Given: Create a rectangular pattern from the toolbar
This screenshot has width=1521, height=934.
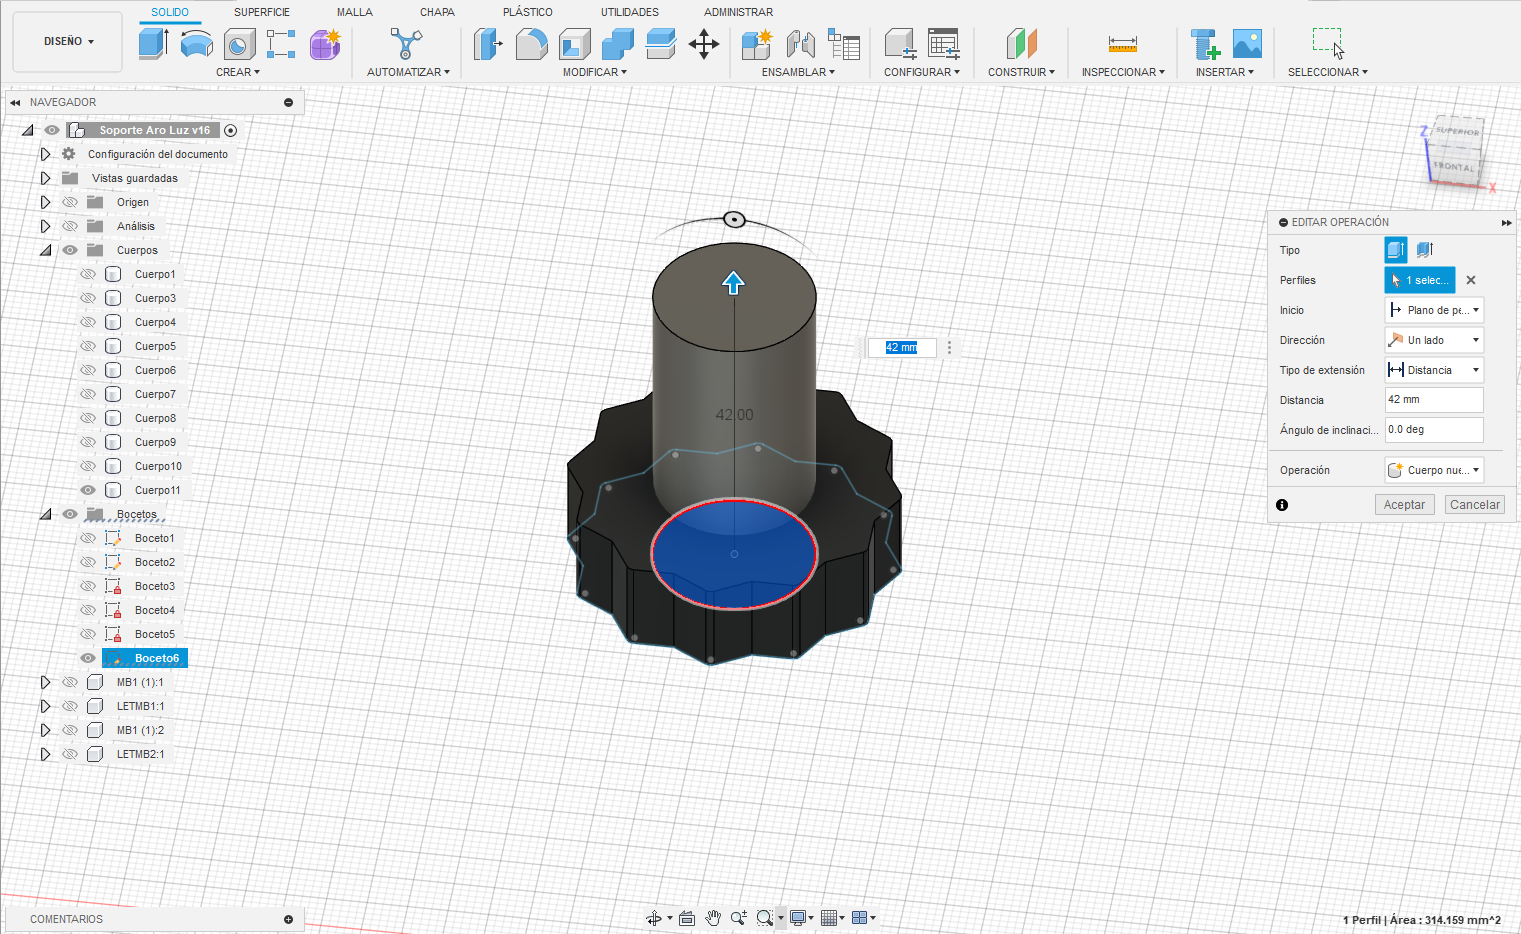Looking at the screenshot, I should coord(281,44).
